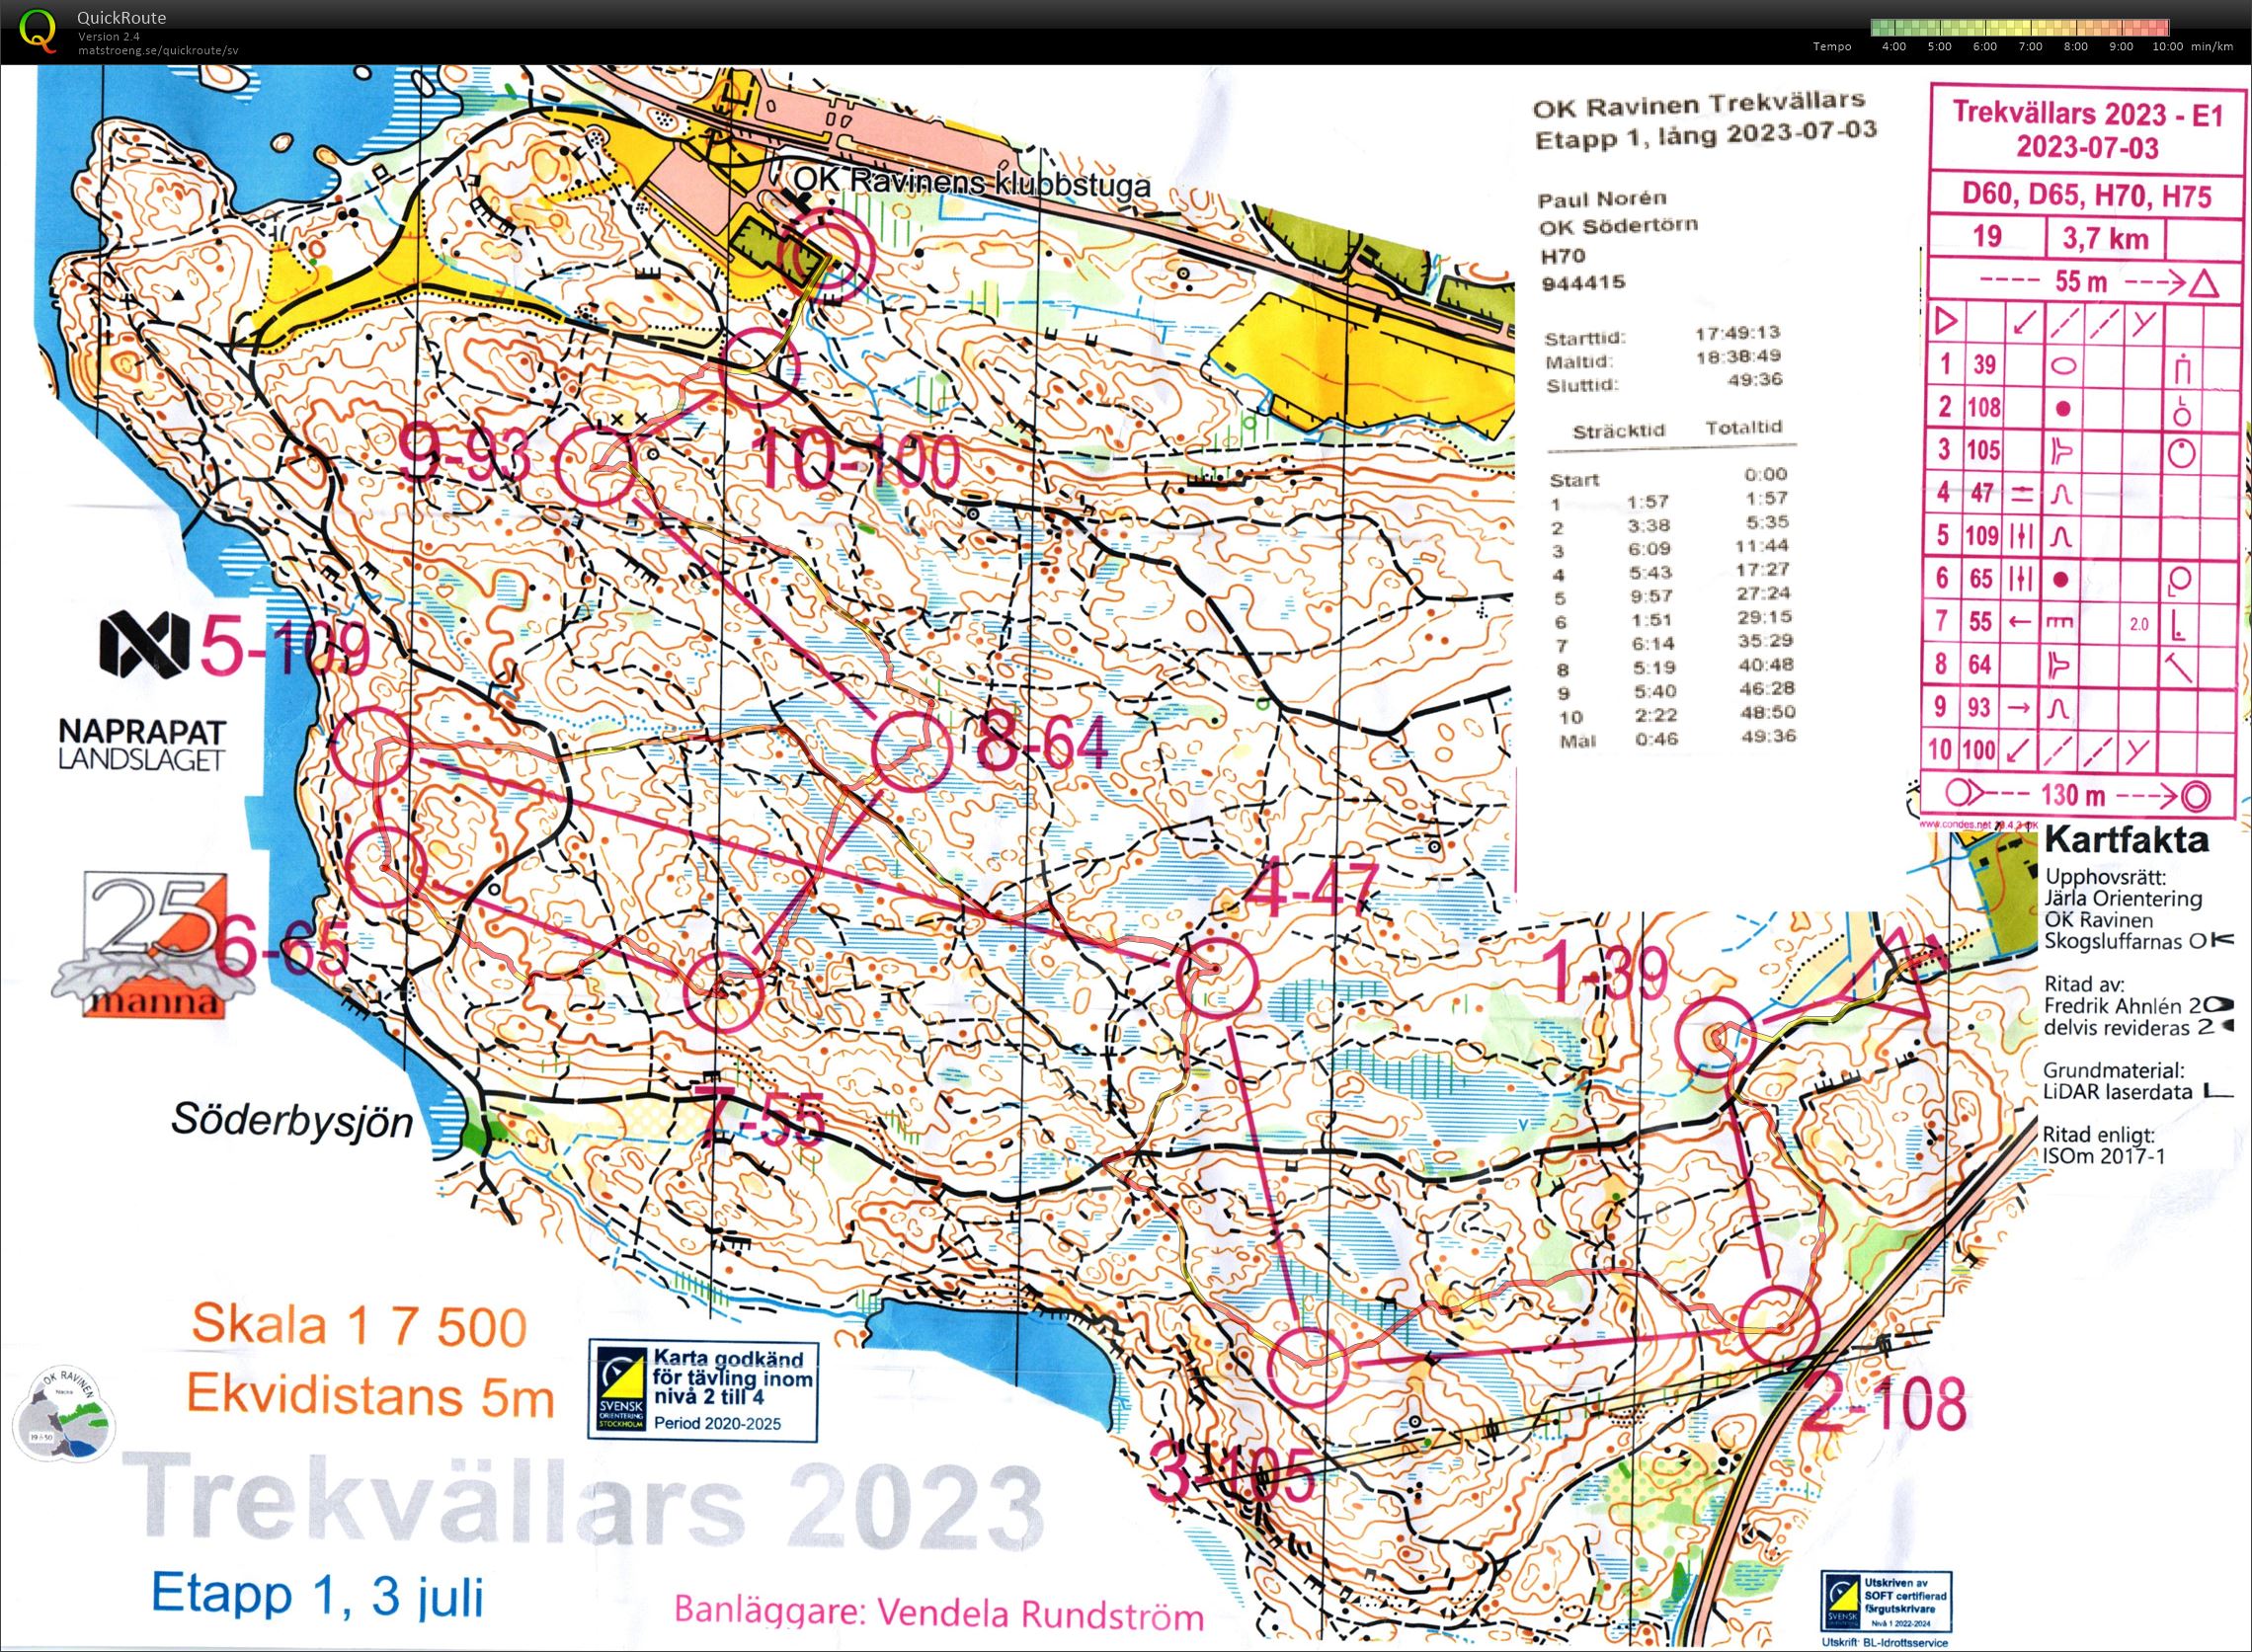Click split row 5 with 9:57
The height and width of the screenshot is (1652, 2252).
1674,597
